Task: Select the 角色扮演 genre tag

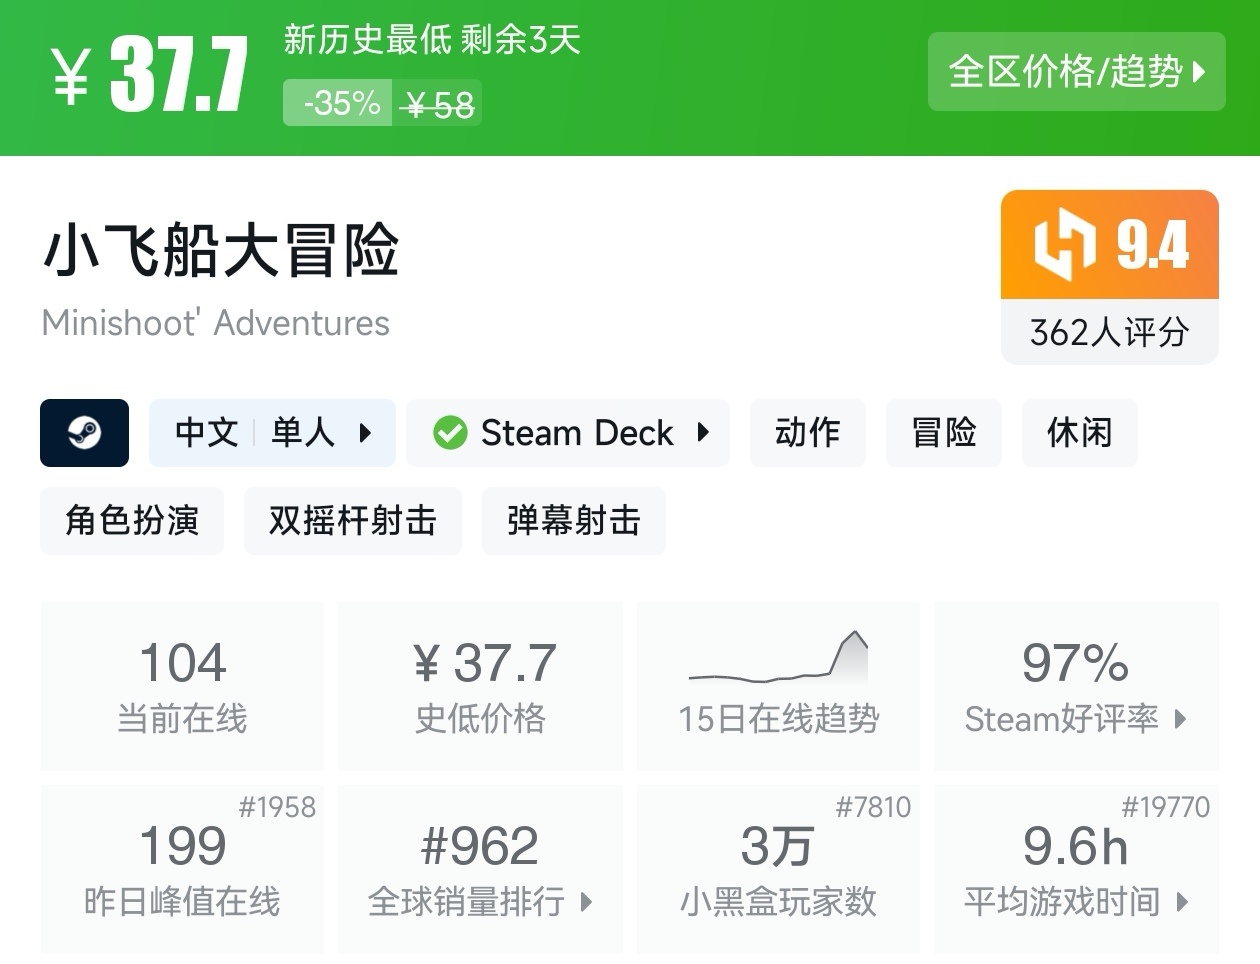Action: (x=132, y=521)
